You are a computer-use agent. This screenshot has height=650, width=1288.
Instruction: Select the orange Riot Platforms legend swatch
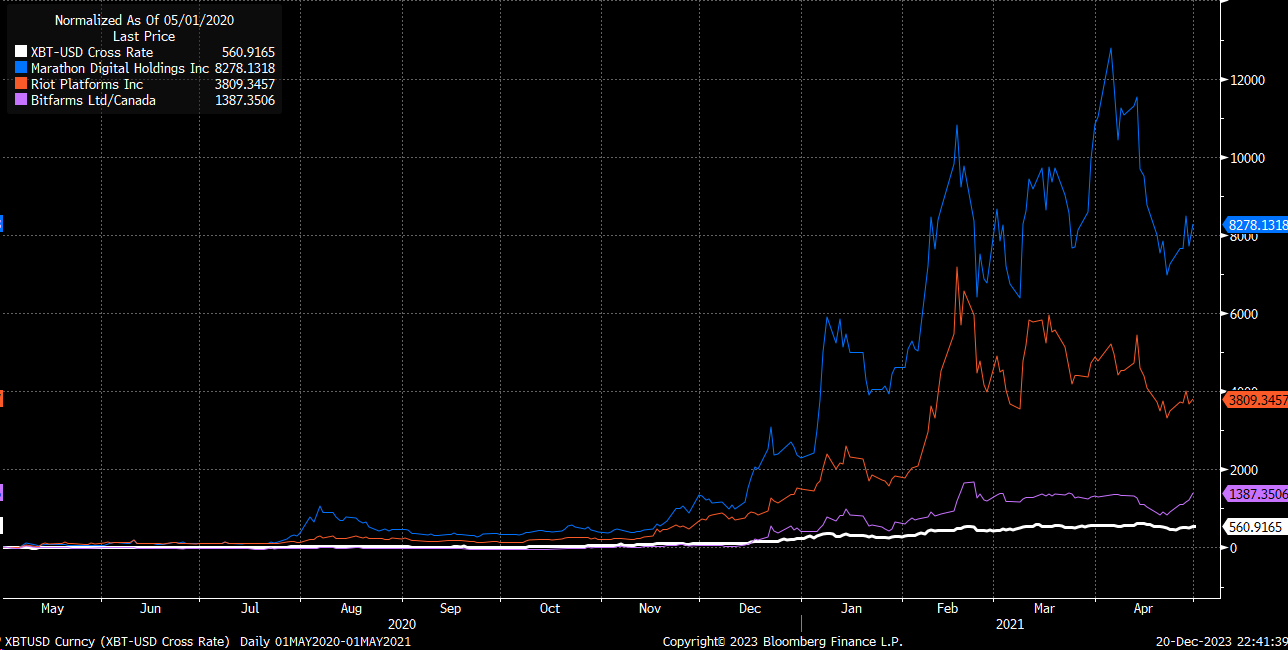pos(20,84)
